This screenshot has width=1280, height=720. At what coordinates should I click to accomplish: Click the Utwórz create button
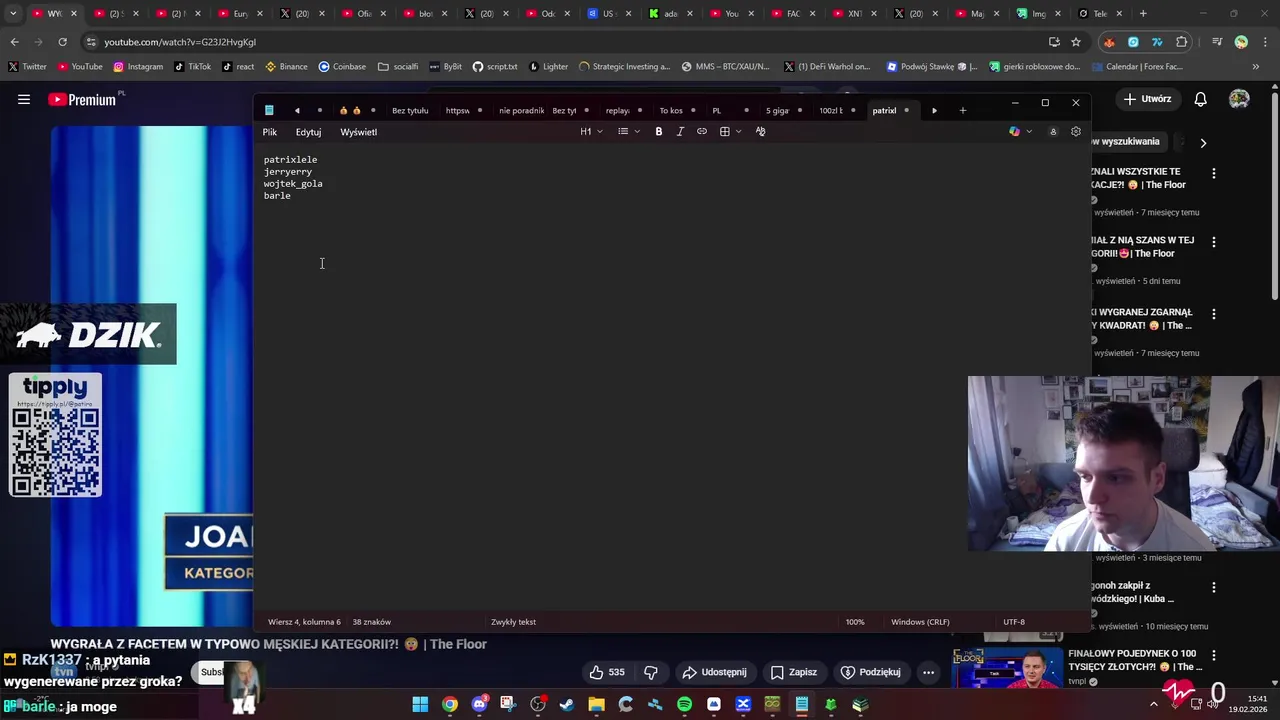tap(1147, 99)
